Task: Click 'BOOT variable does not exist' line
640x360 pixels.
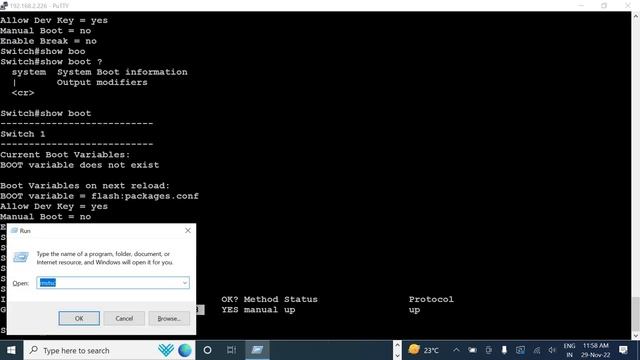Action: (80, 165)
